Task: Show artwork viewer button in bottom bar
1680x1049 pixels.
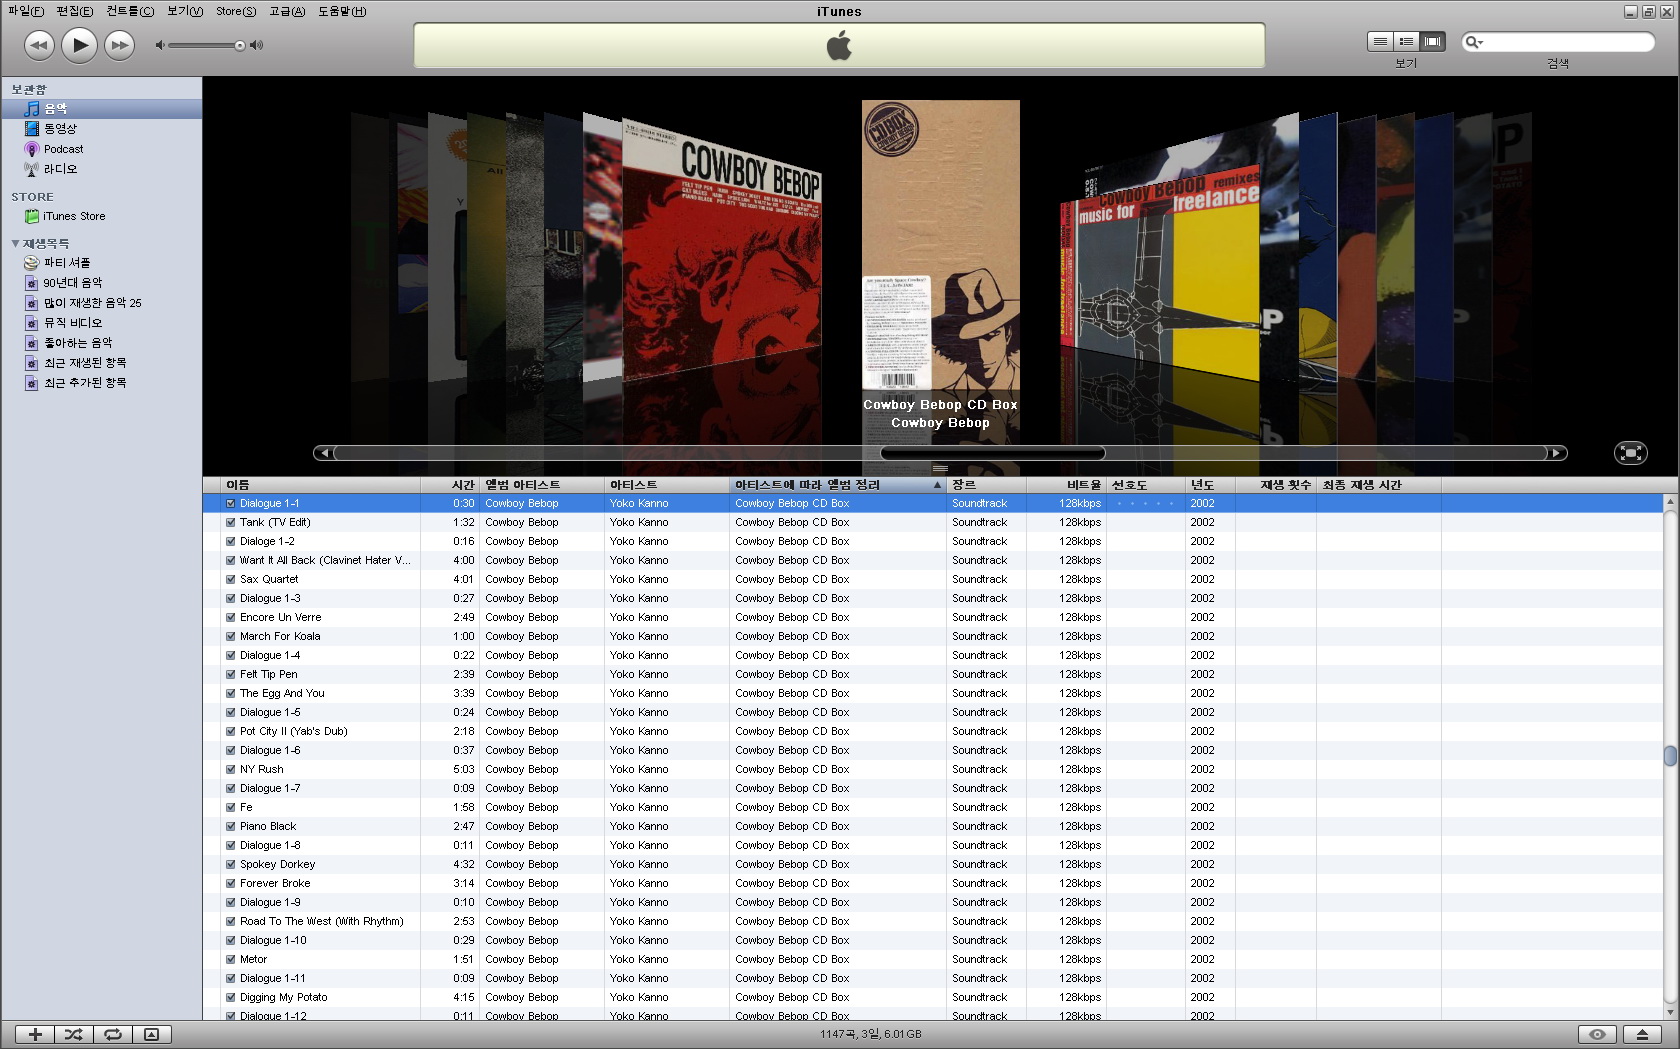Action: [152, 1035]
